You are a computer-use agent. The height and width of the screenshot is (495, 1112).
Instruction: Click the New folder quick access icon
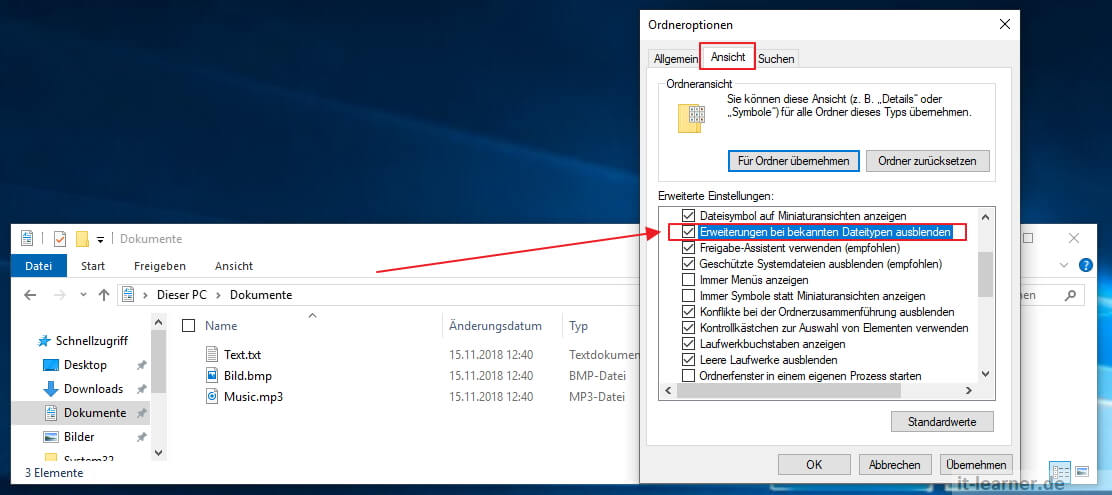[x=82, y=239]
